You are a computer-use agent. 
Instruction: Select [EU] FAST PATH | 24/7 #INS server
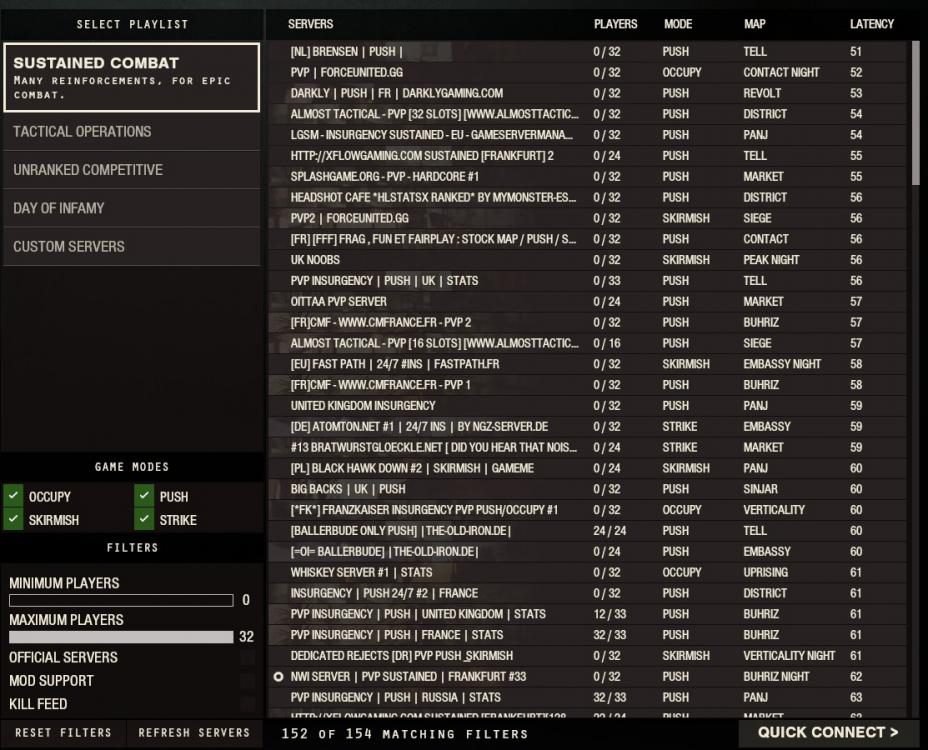point(588,364)
